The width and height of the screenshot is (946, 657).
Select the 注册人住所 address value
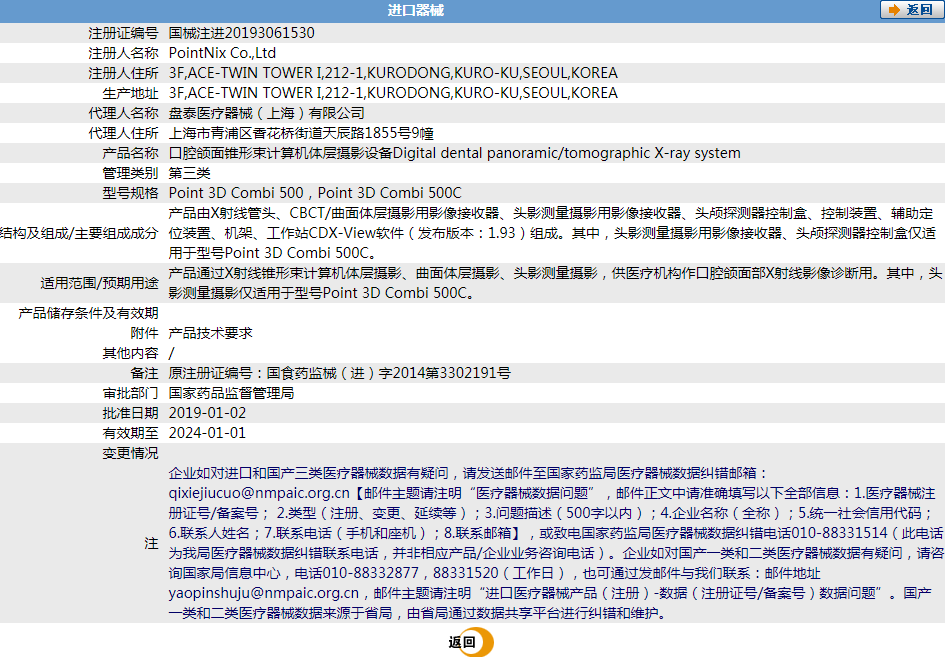click(393, 73)
